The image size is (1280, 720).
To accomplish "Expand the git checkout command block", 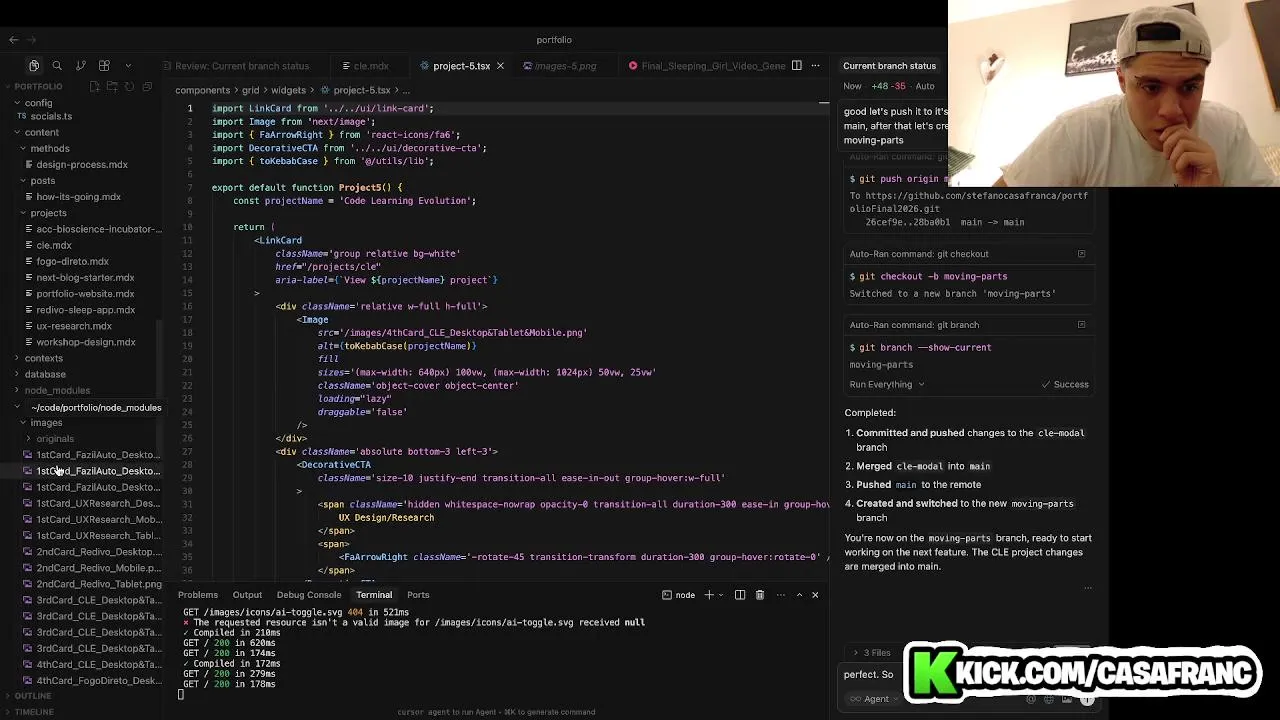I will [1081, 254].
